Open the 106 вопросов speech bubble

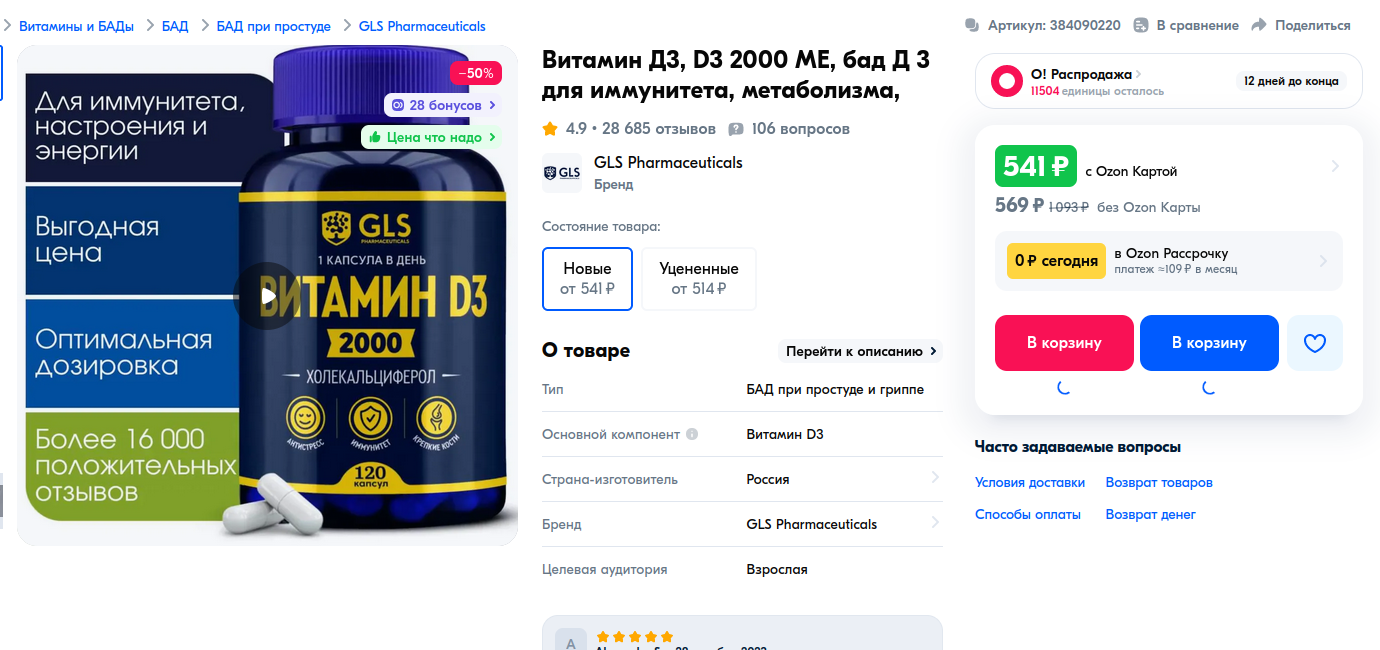(x=736, y=129)
